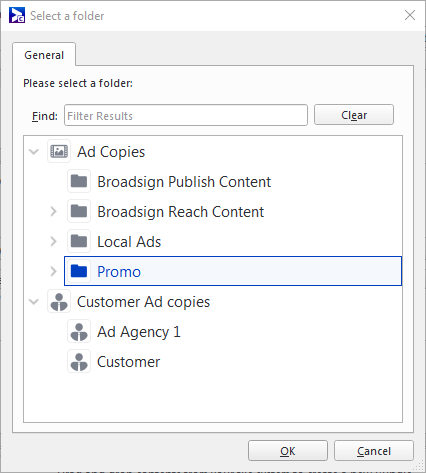Click the Customer person icon
The width and height of the screenshot is (426, 473).
[x=79, y=361]
